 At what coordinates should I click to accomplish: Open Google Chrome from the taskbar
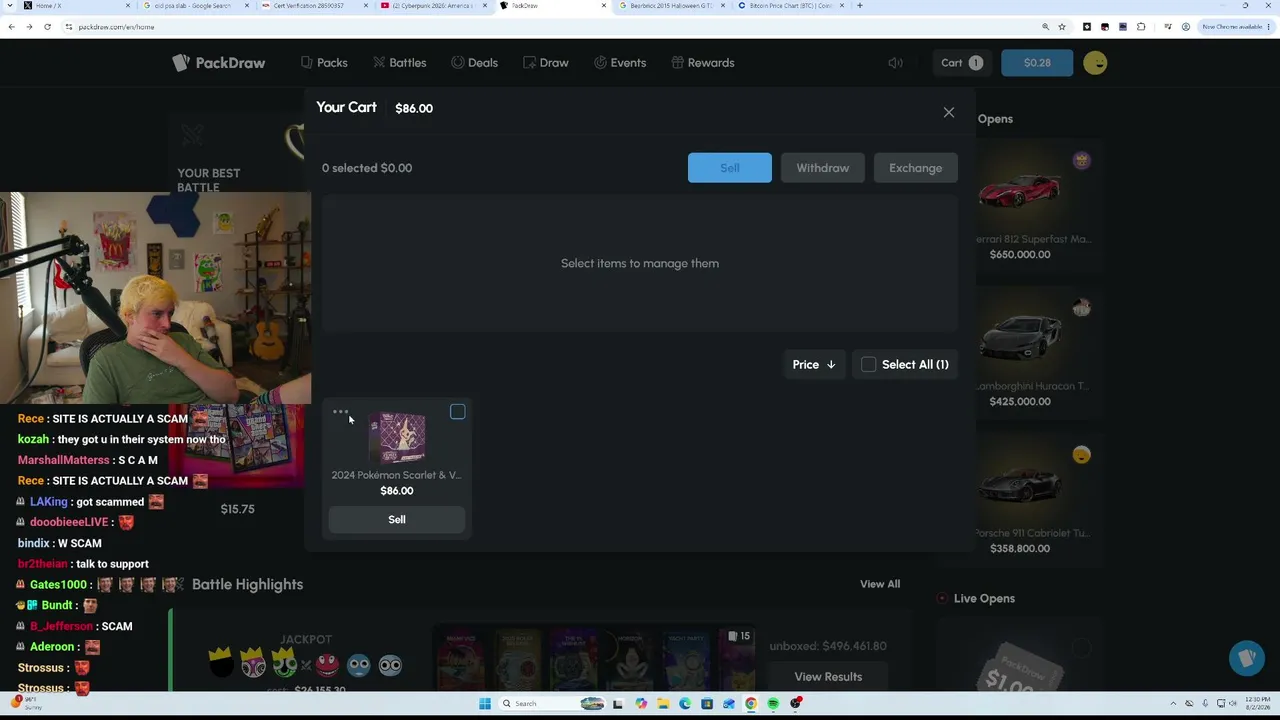[751, 704]
